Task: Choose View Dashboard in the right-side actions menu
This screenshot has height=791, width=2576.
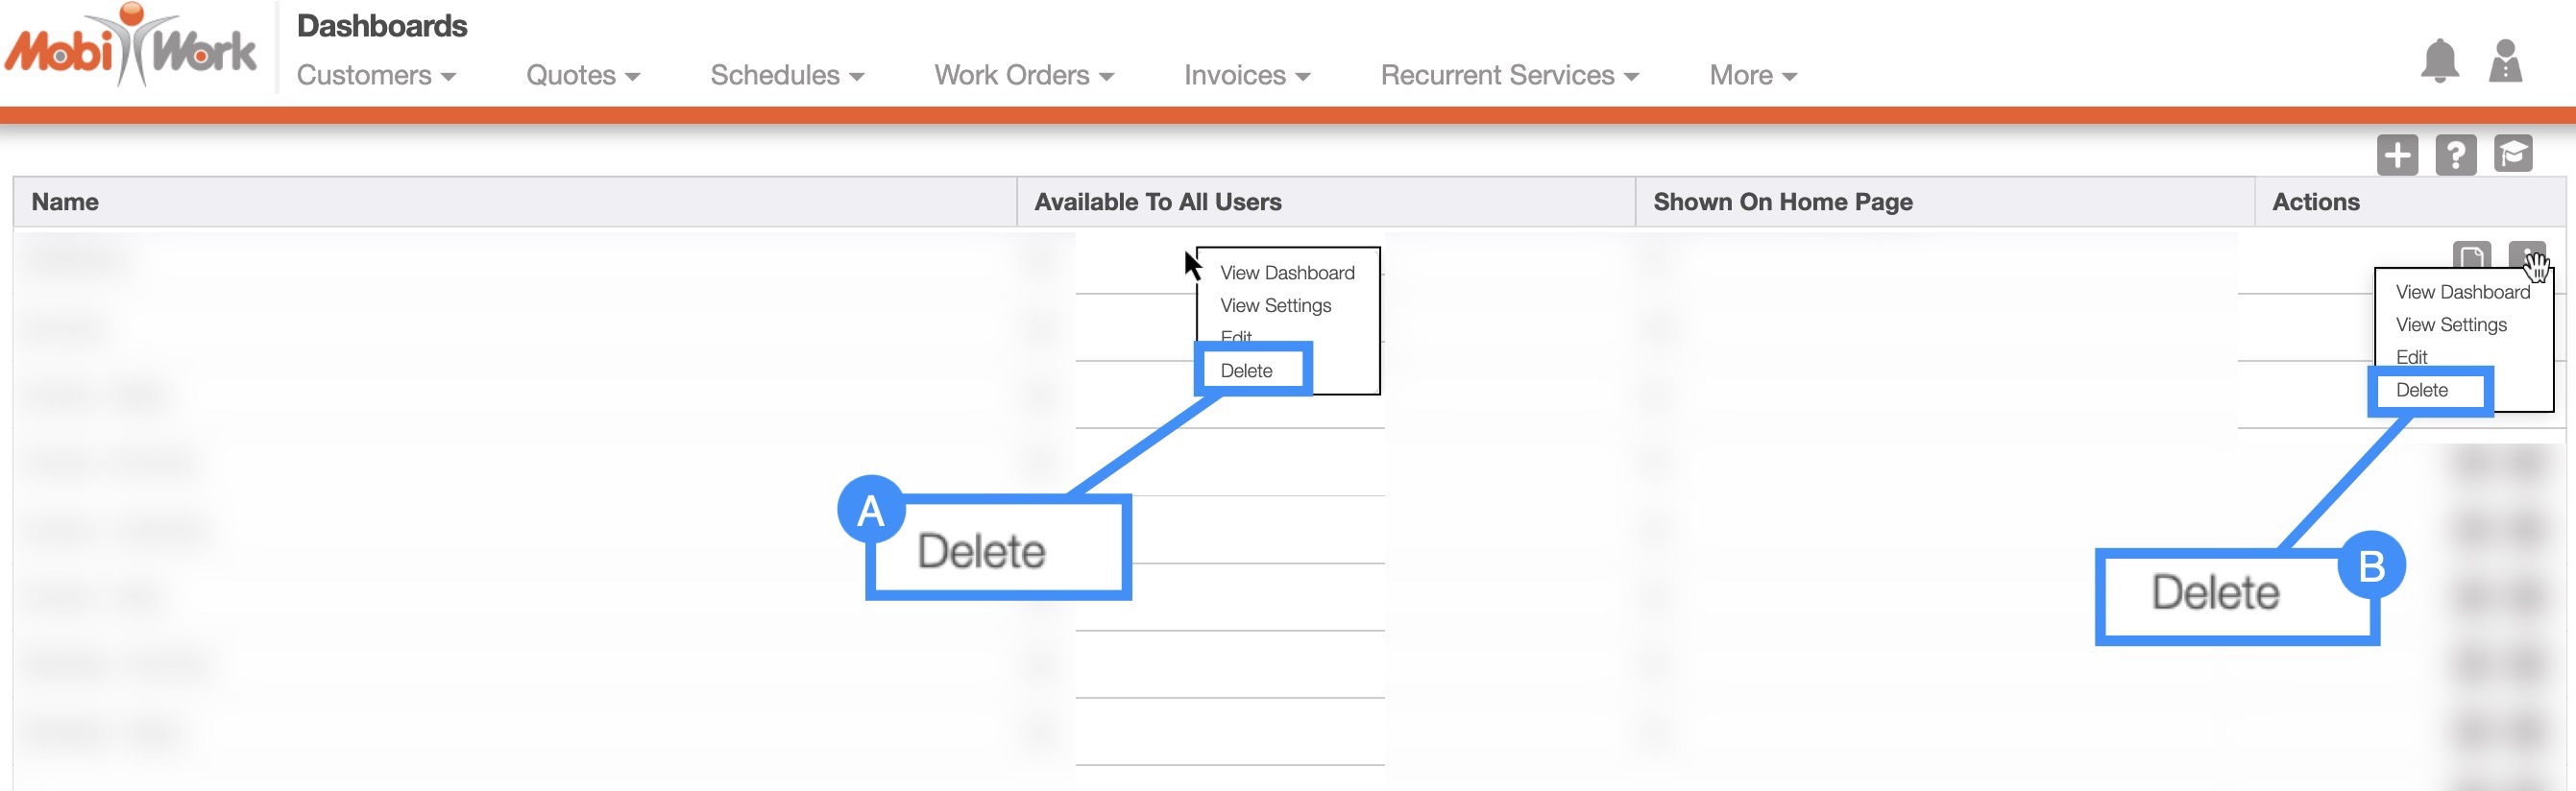Action: tap(2462, 292)
